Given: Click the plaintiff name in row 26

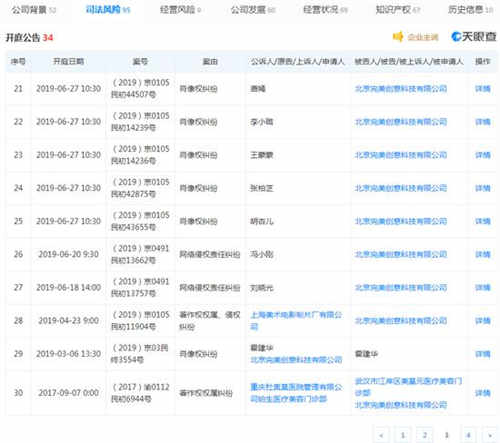Looking at the screenshot, I should [x=262, y=255].
